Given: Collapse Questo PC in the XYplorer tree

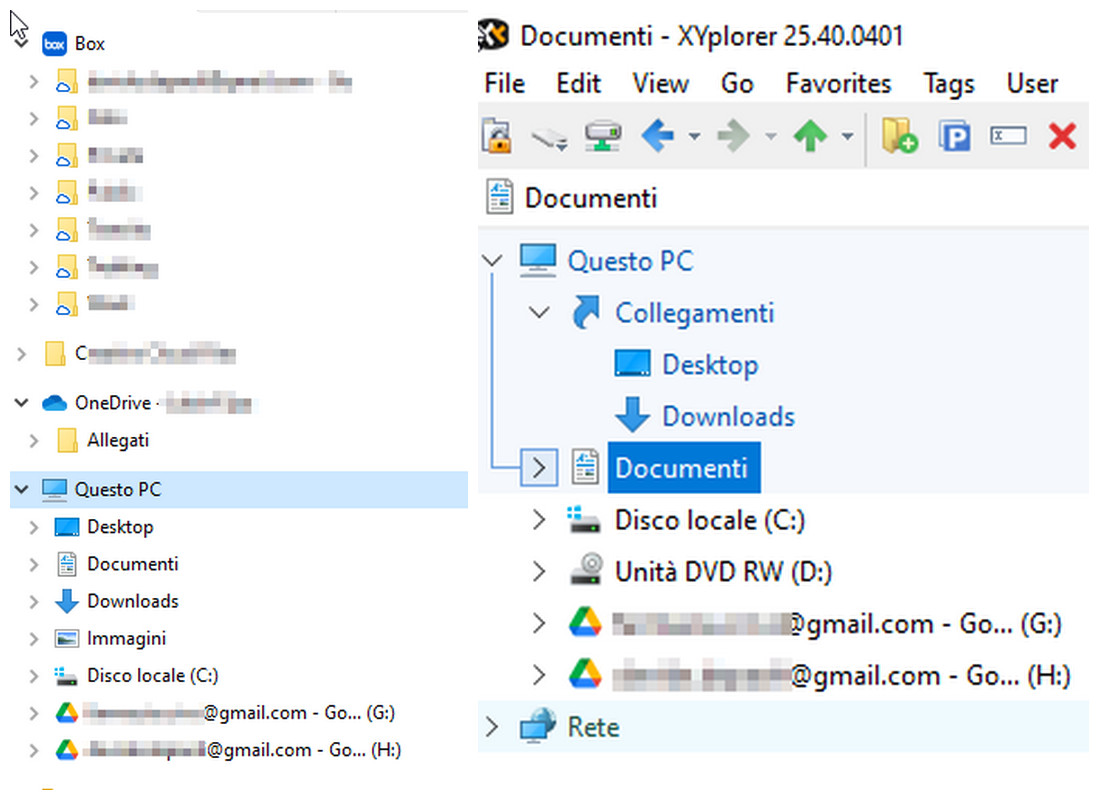Looking at the screenshot, I should (x=493, y=261).
